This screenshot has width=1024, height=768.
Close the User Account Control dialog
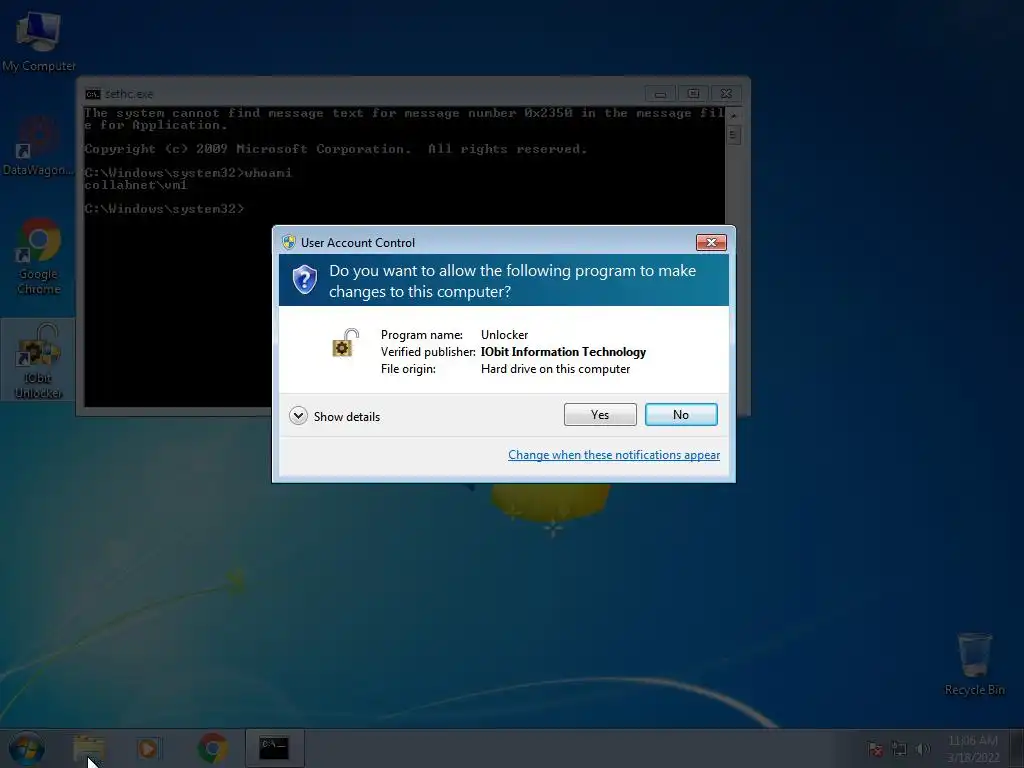pos(711,242)
